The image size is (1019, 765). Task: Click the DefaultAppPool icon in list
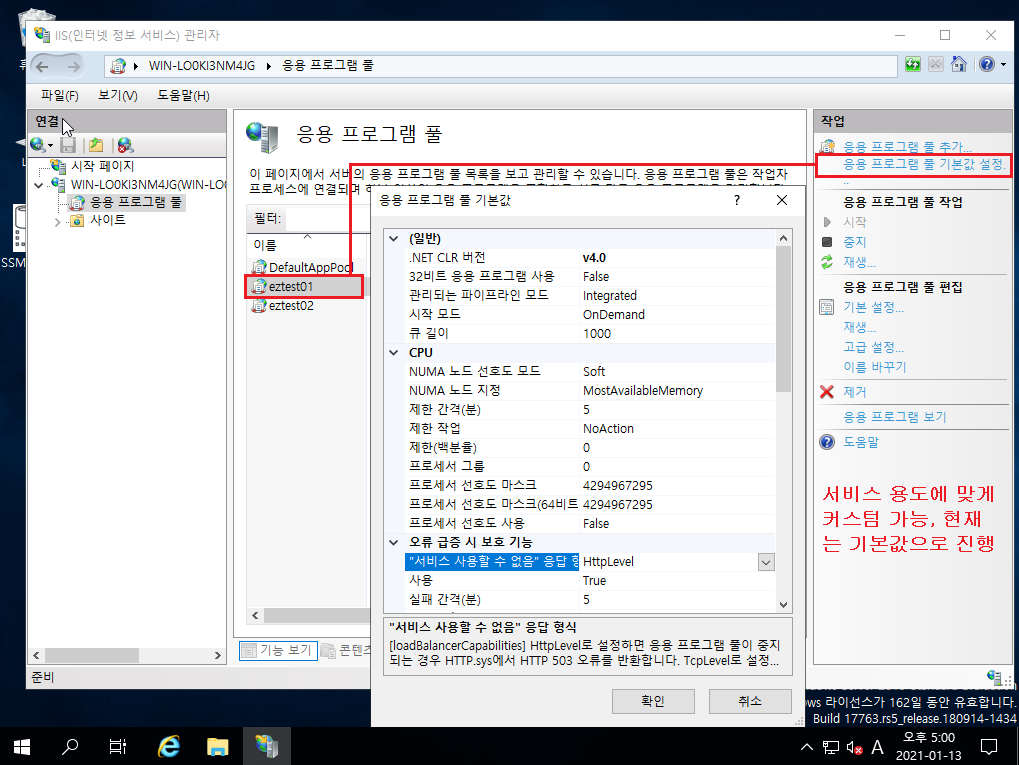[259, 267]
